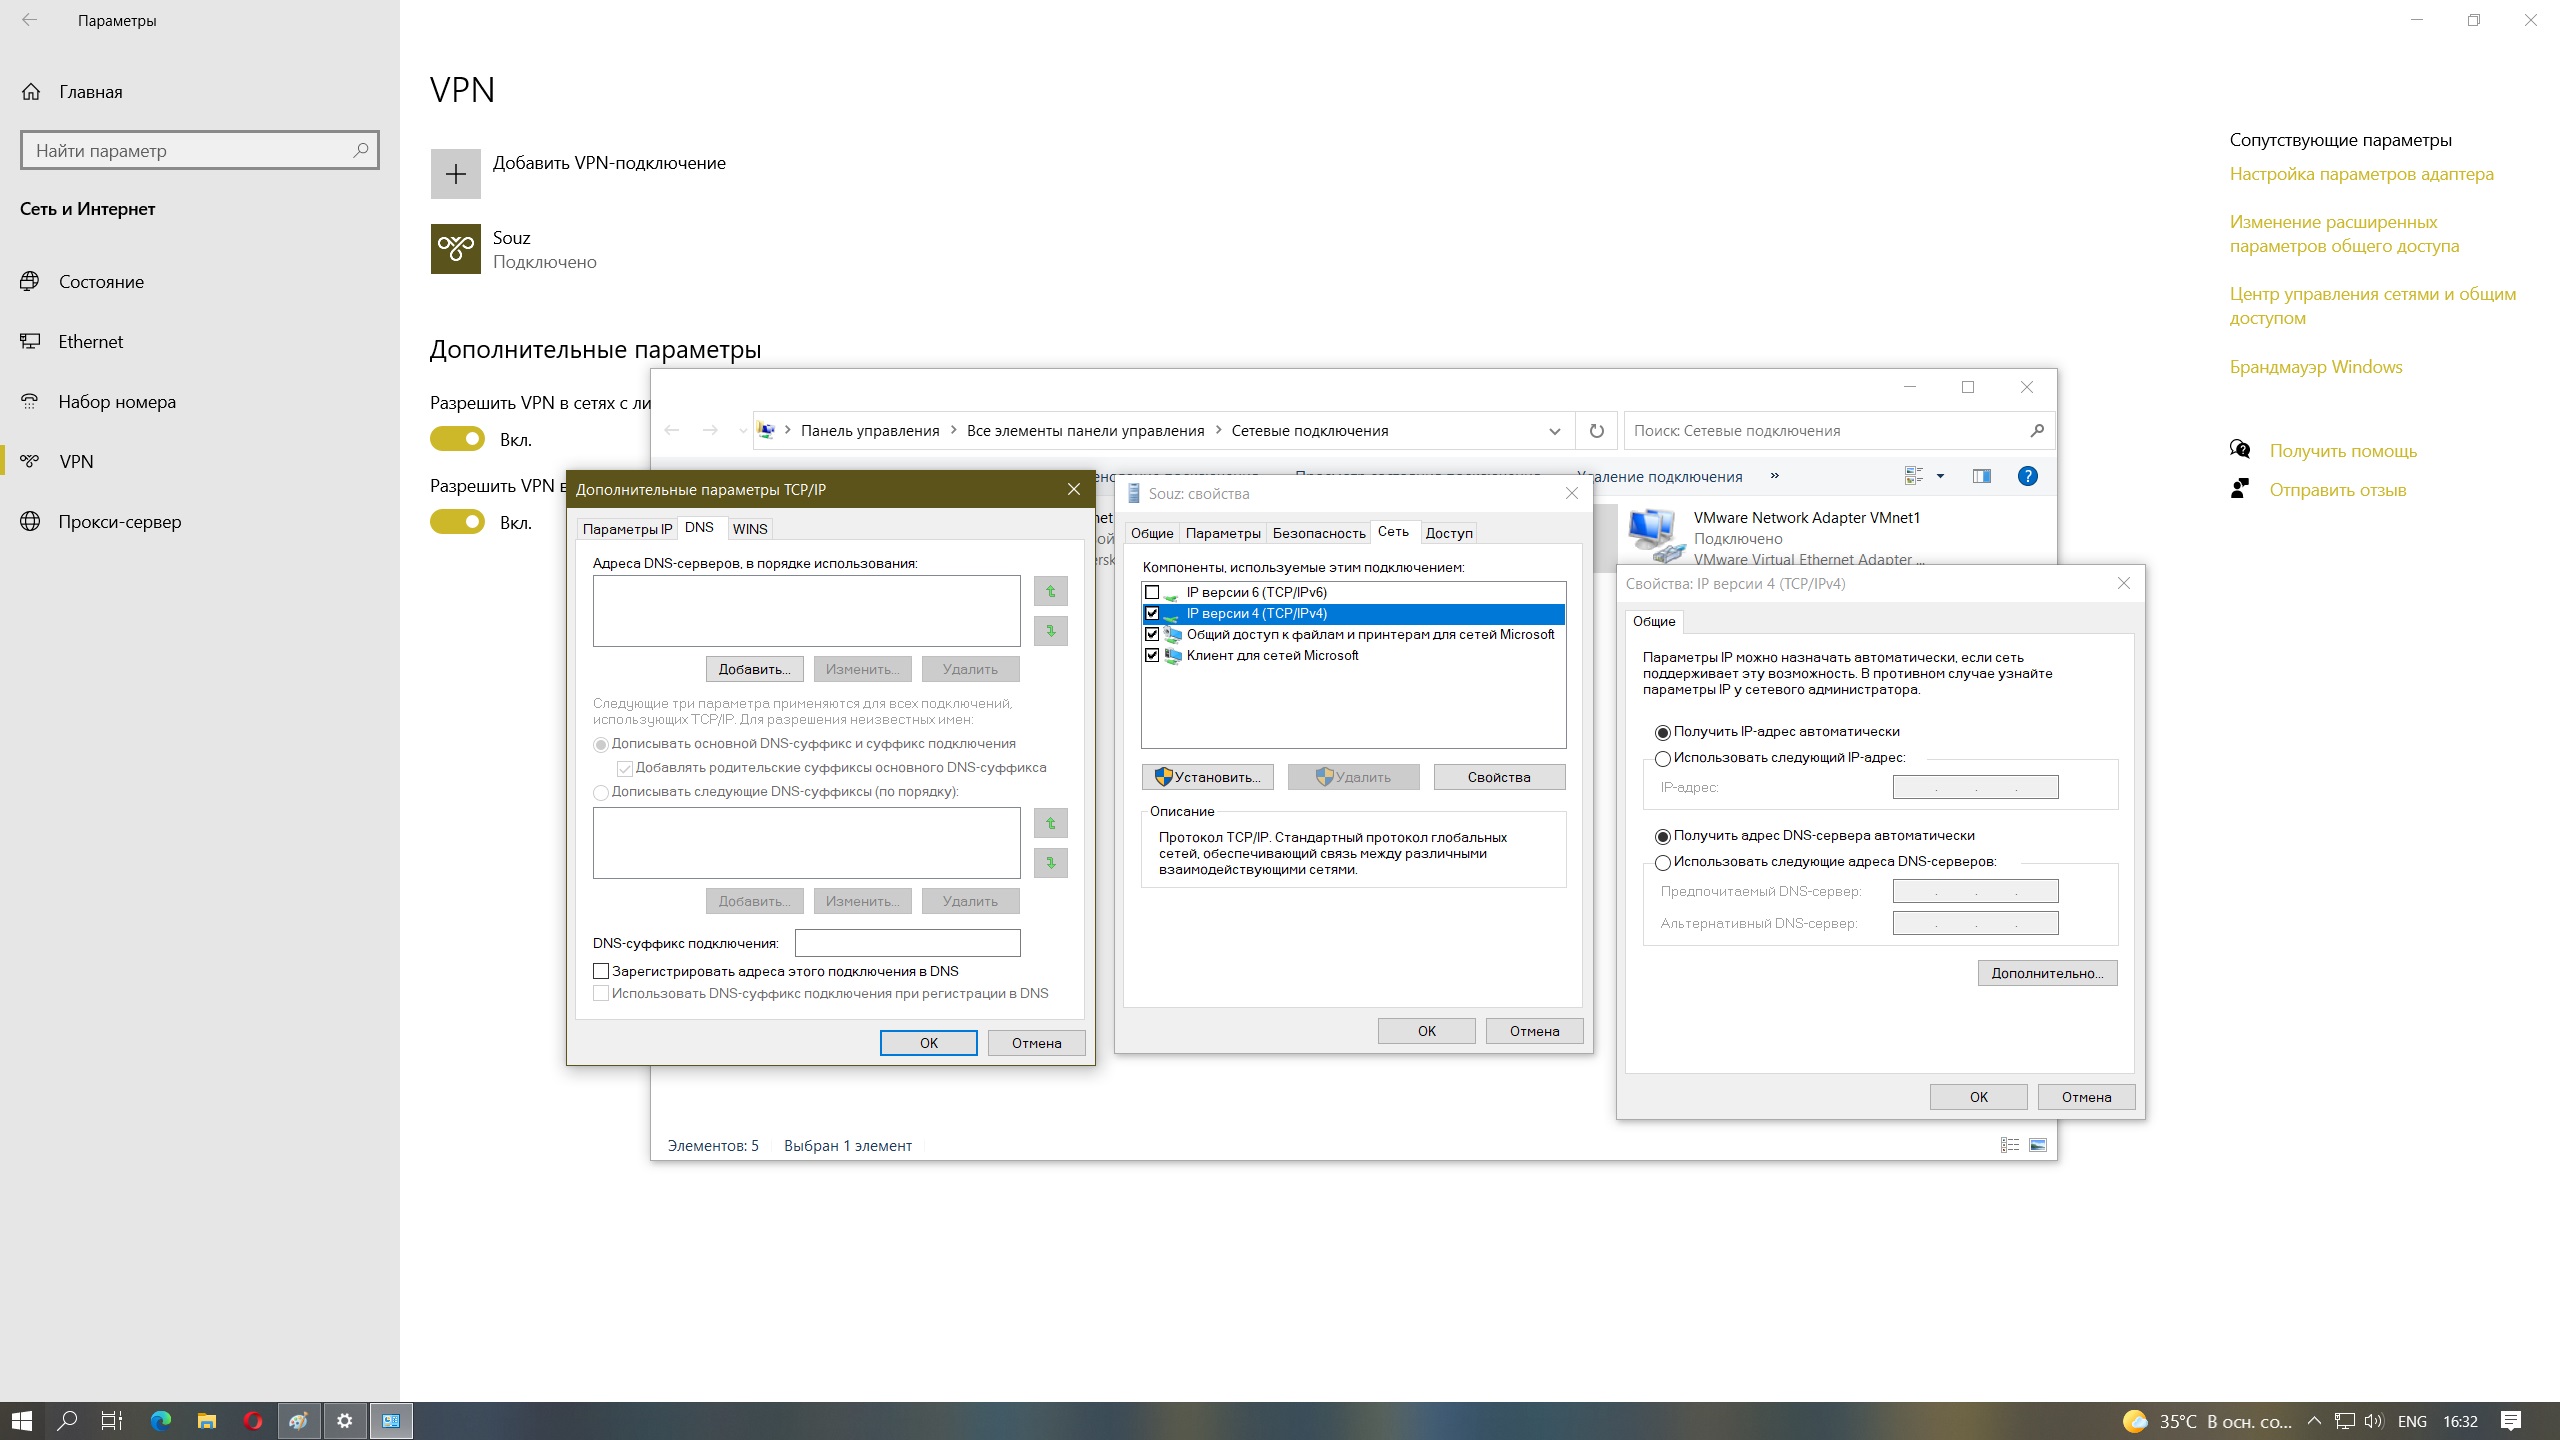Switch to details view in status bar
Screen dimensions: 2560x1440
[2010, 1145]
